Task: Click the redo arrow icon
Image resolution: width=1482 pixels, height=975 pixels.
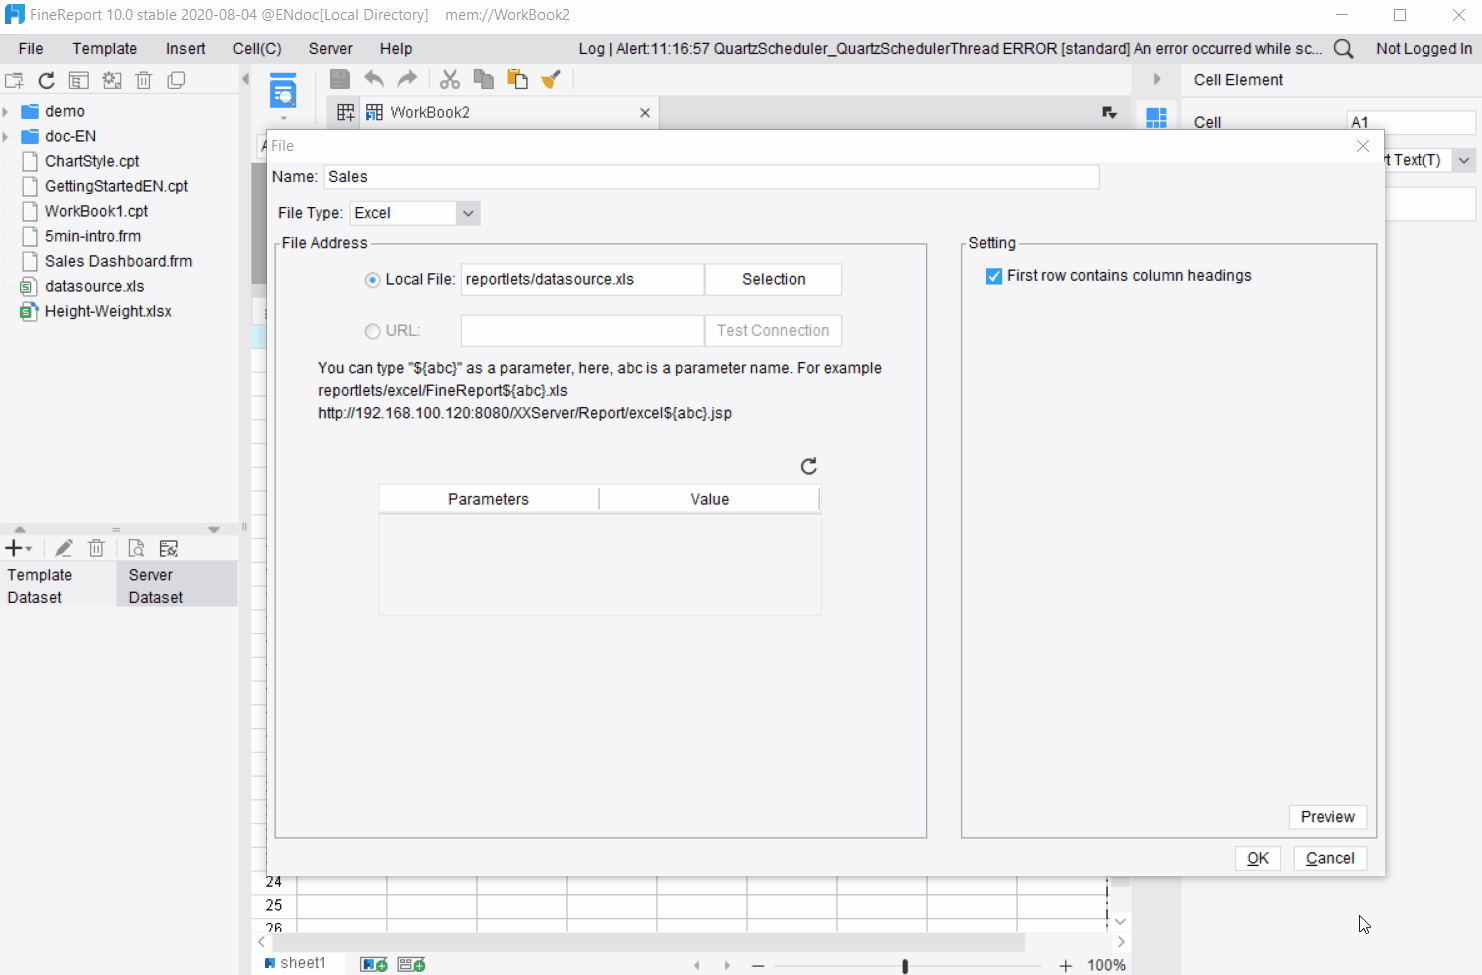Action: coord(407,79)
